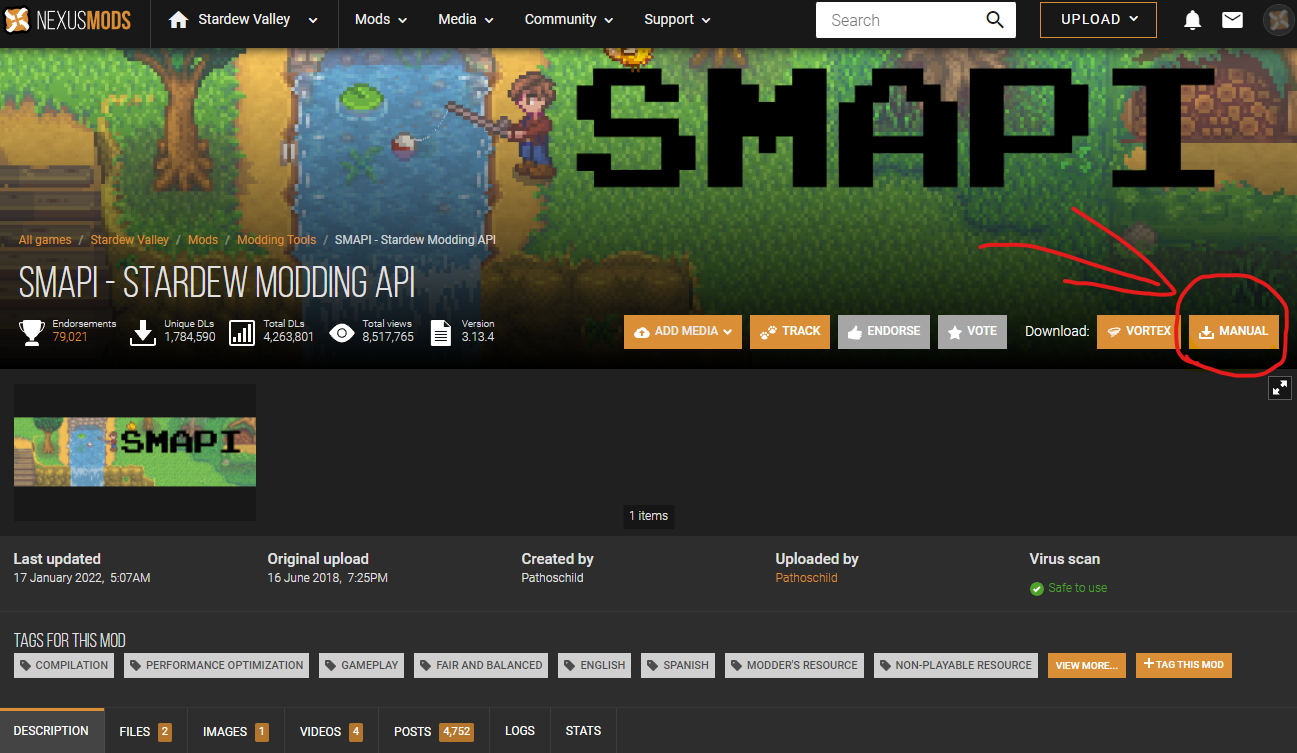Select the Modder's Resource tag
Screen dimensions: 1297x753
click(x=794, y=665)
